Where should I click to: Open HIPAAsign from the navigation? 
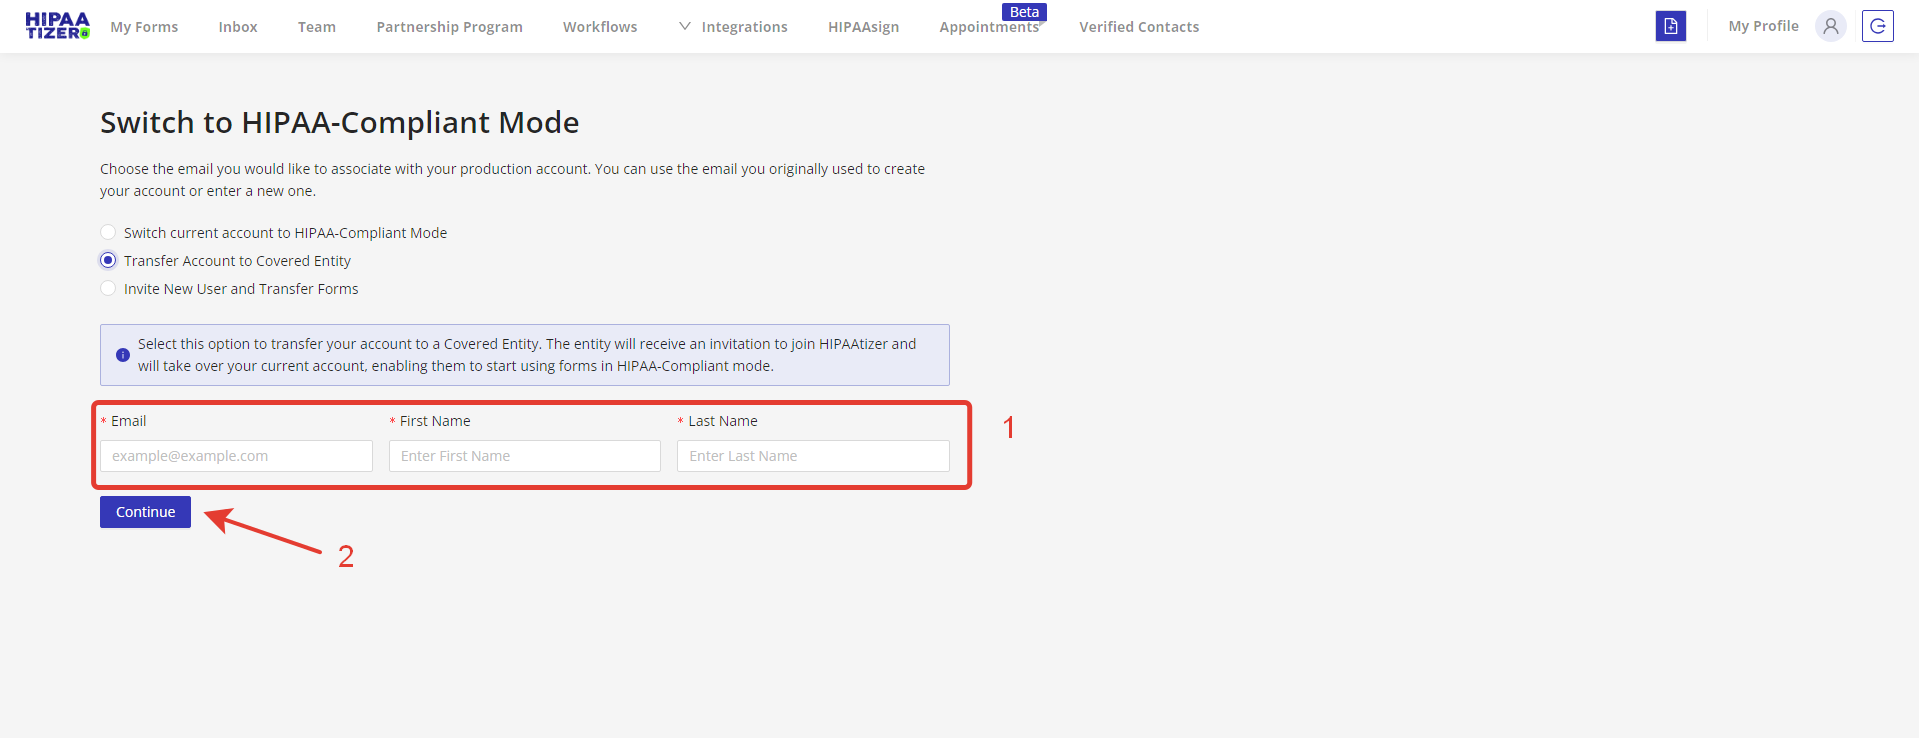863,27
